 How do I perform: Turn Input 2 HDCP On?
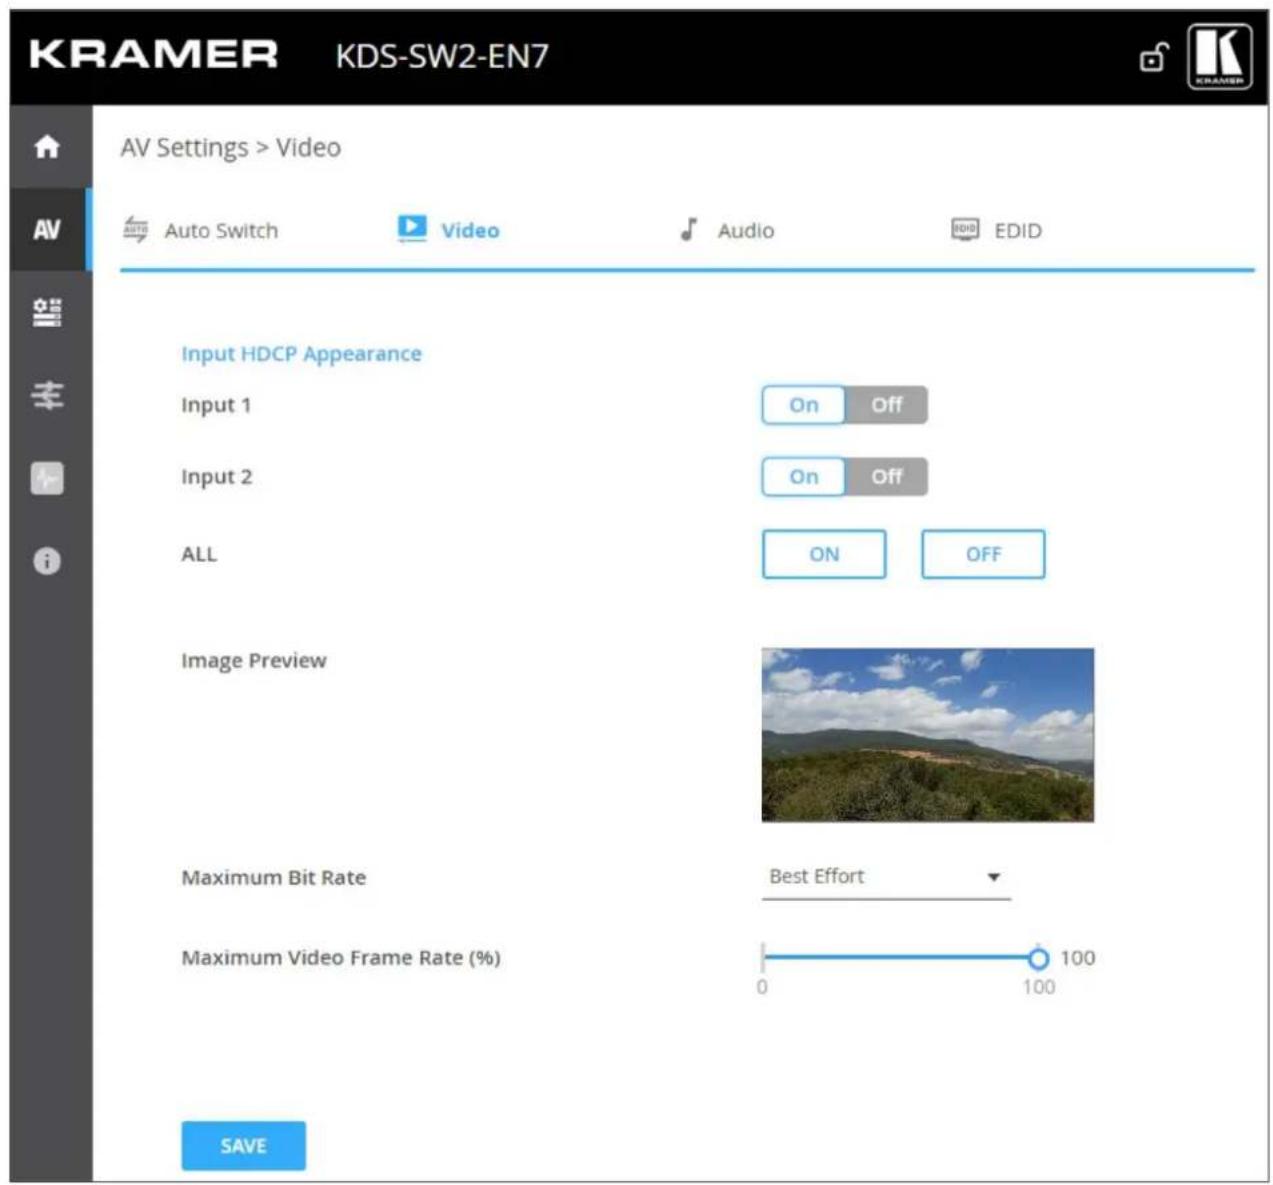tap(804, 477)
